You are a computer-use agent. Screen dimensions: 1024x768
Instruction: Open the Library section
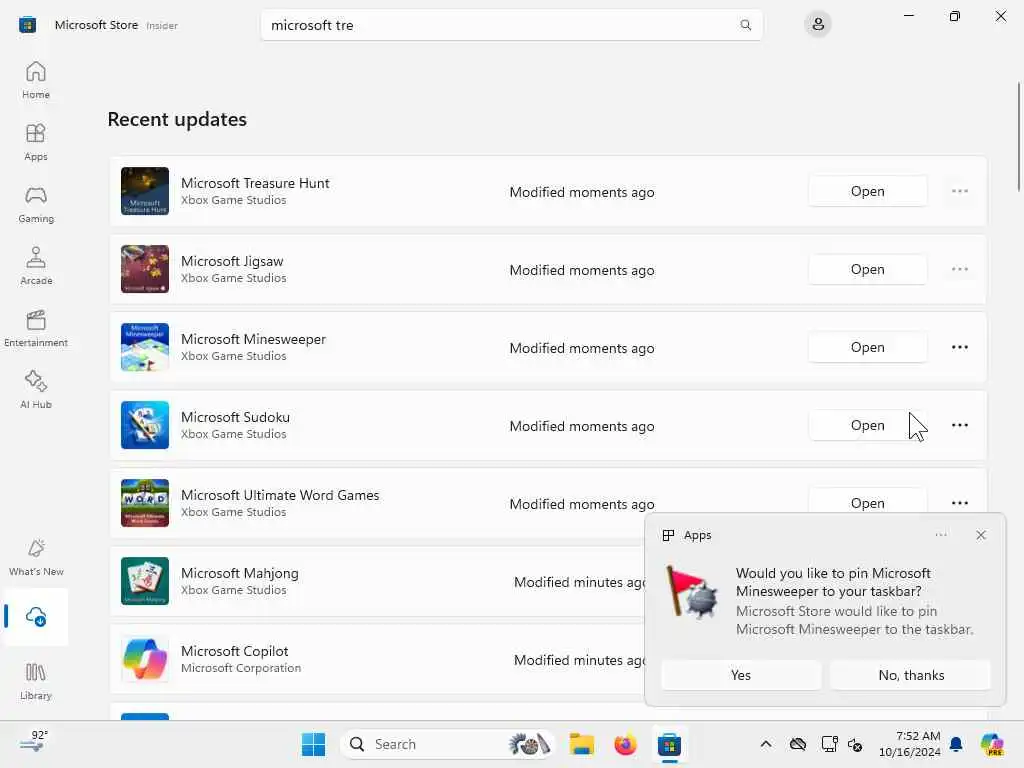click(x=36, y=681)
